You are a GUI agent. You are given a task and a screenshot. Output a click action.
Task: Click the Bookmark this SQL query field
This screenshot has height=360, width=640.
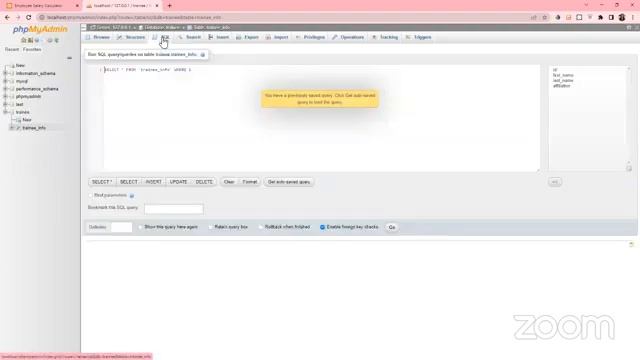pos(173,209)
